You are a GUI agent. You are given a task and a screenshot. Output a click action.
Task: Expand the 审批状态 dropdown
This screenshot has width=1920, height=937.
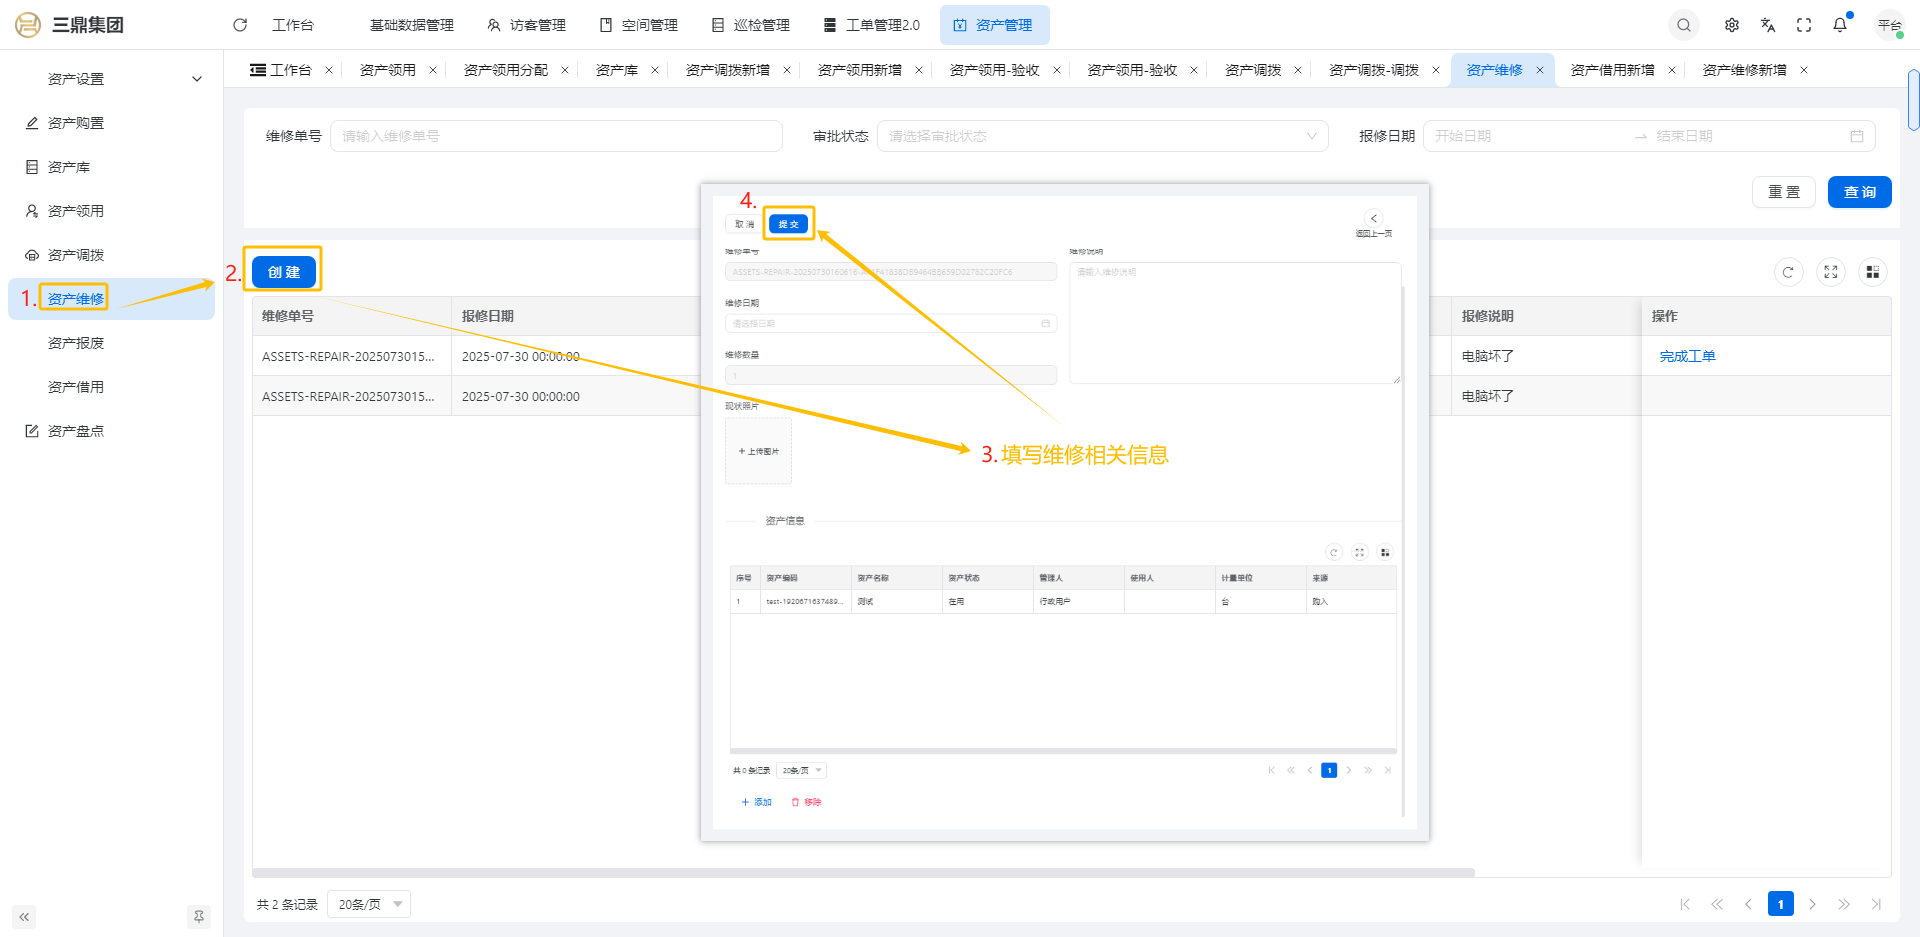1102,136
